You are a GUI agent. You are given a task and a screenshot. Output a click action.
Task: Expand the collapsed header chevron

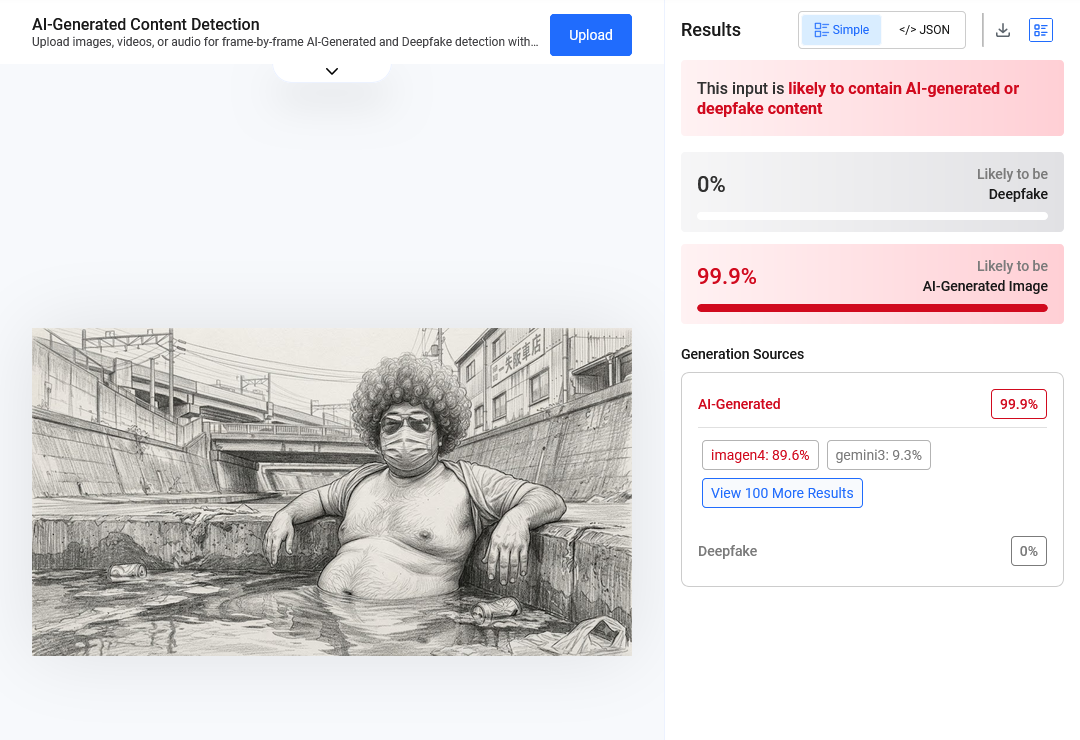(332, 71)
